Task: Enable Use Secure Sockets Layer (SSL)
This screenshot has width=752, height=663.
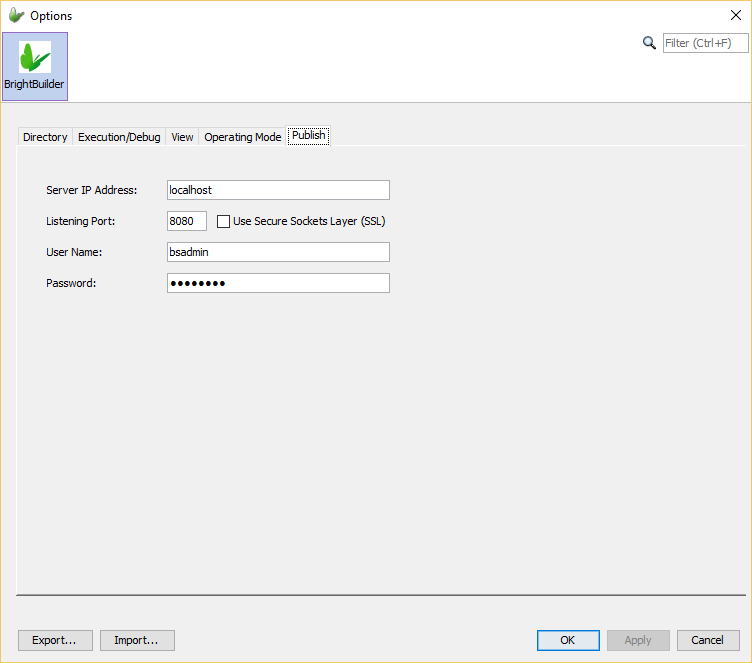Action: pyautogui.click(x=224, y=222)
